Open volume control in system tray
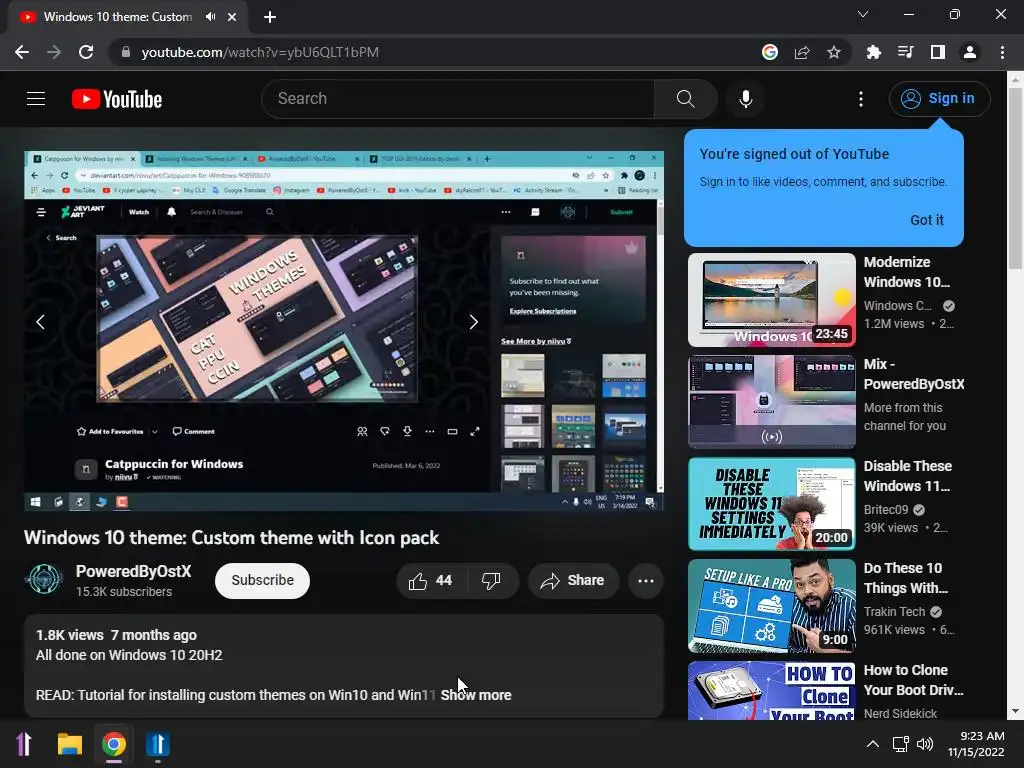 click(x=925, y=744)
